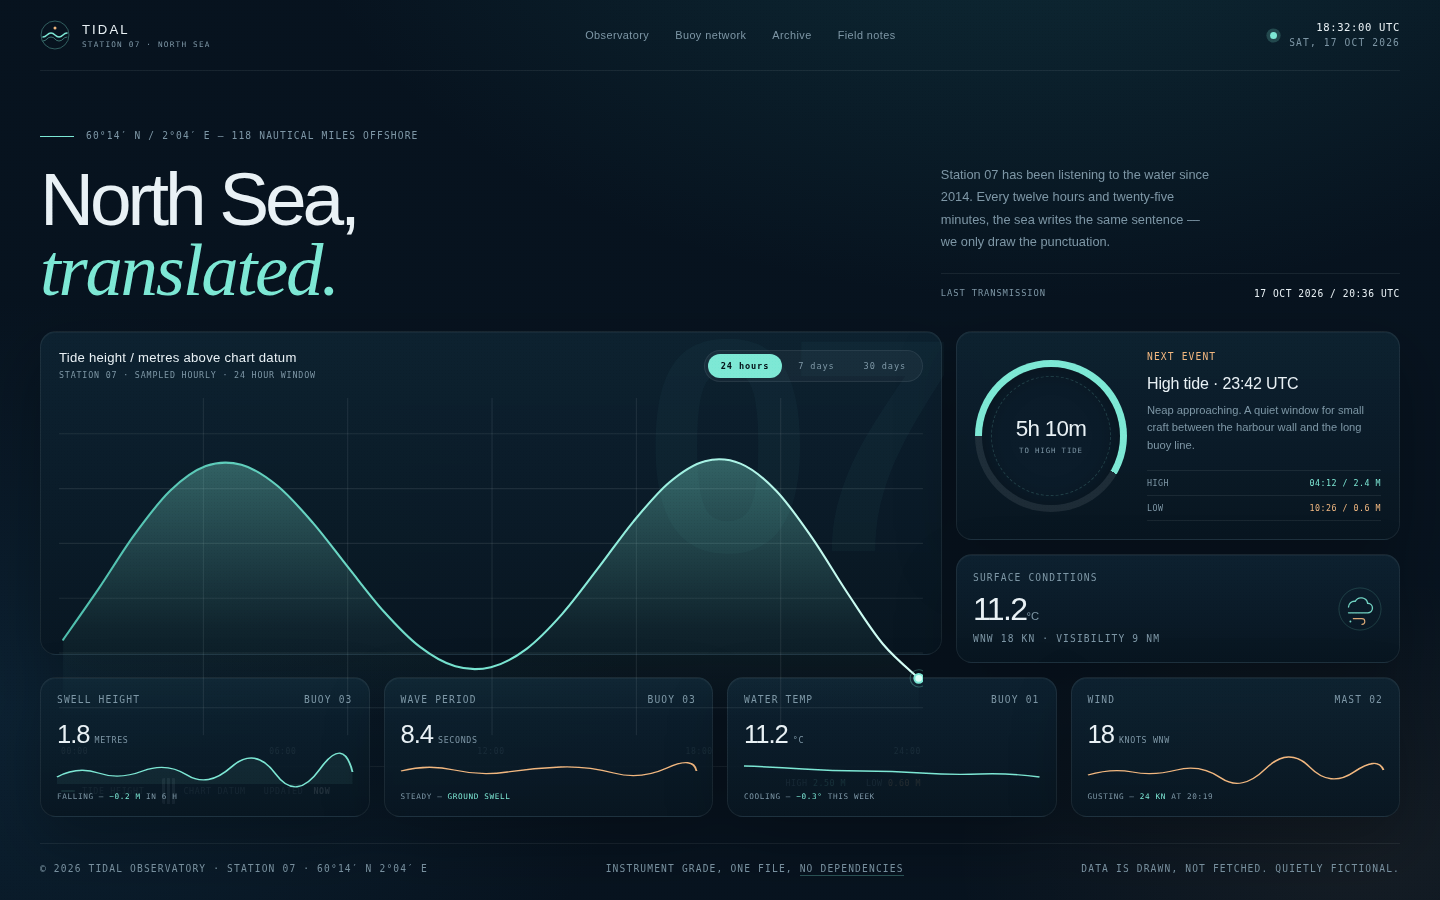1440x900 pixels.
Task: Click the 5h 10m countdown ring
Action: (1051, 436)
